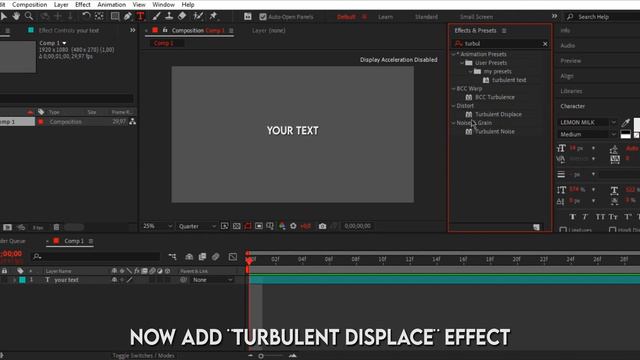Select the BCC Turbulence effect

pos(495,97)
